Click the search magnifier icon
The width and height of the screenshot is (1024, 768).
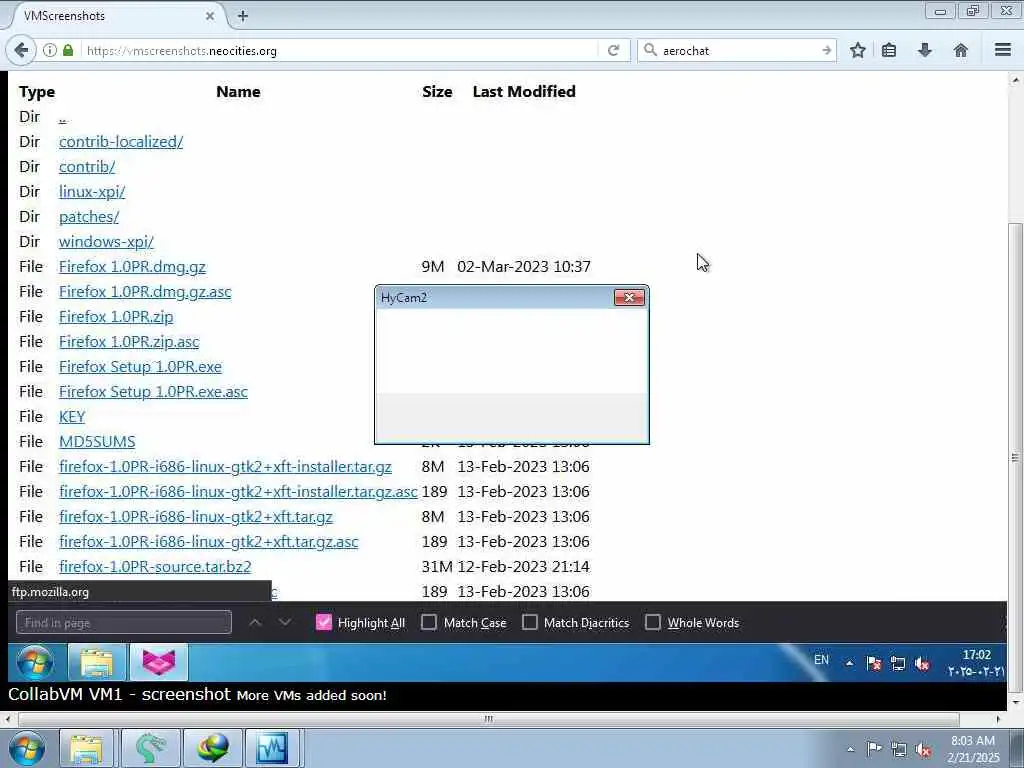650,50
